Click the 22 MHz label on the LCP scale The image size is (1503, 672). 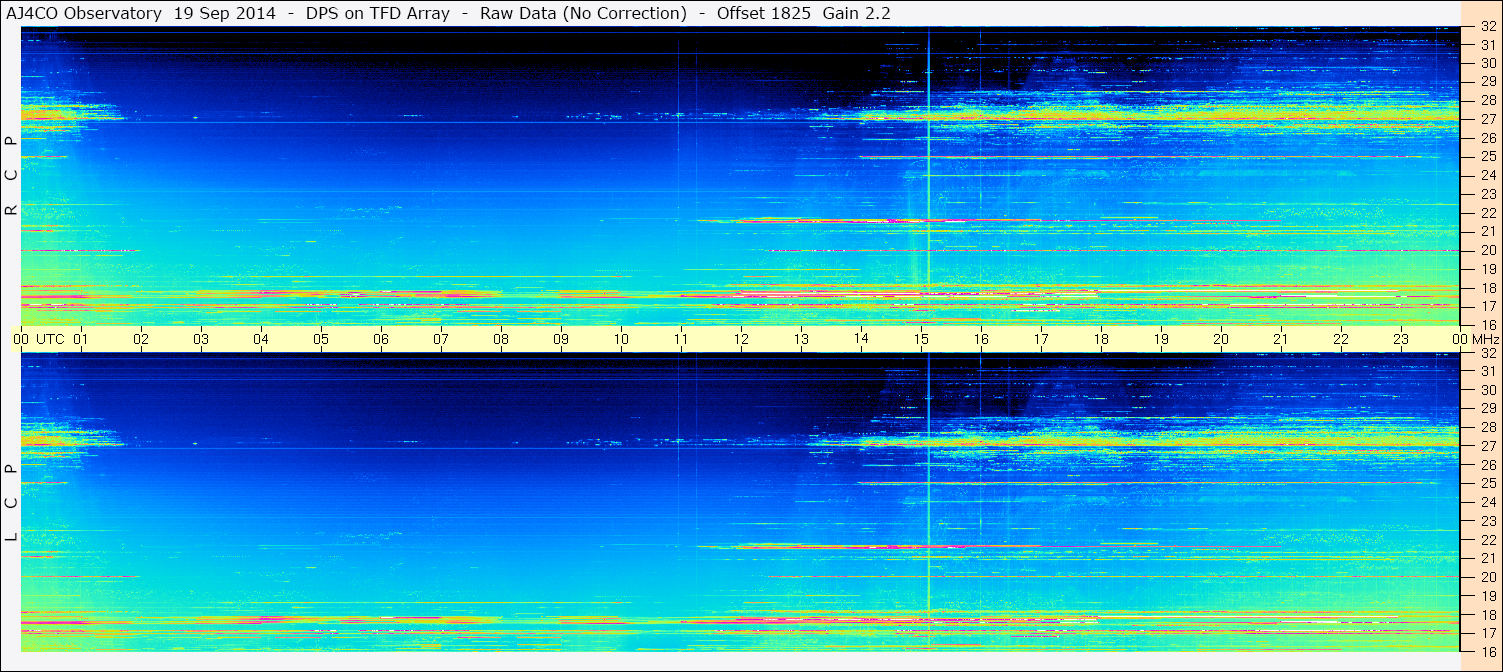pos(1488,540)
